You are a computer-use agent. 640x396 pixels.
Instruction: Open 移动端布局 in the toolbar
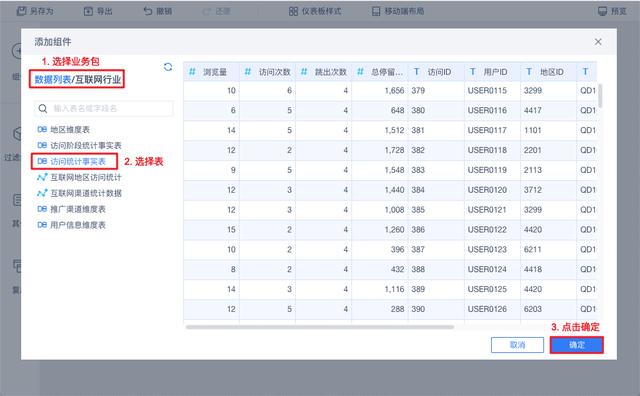[x=398, y=11]
